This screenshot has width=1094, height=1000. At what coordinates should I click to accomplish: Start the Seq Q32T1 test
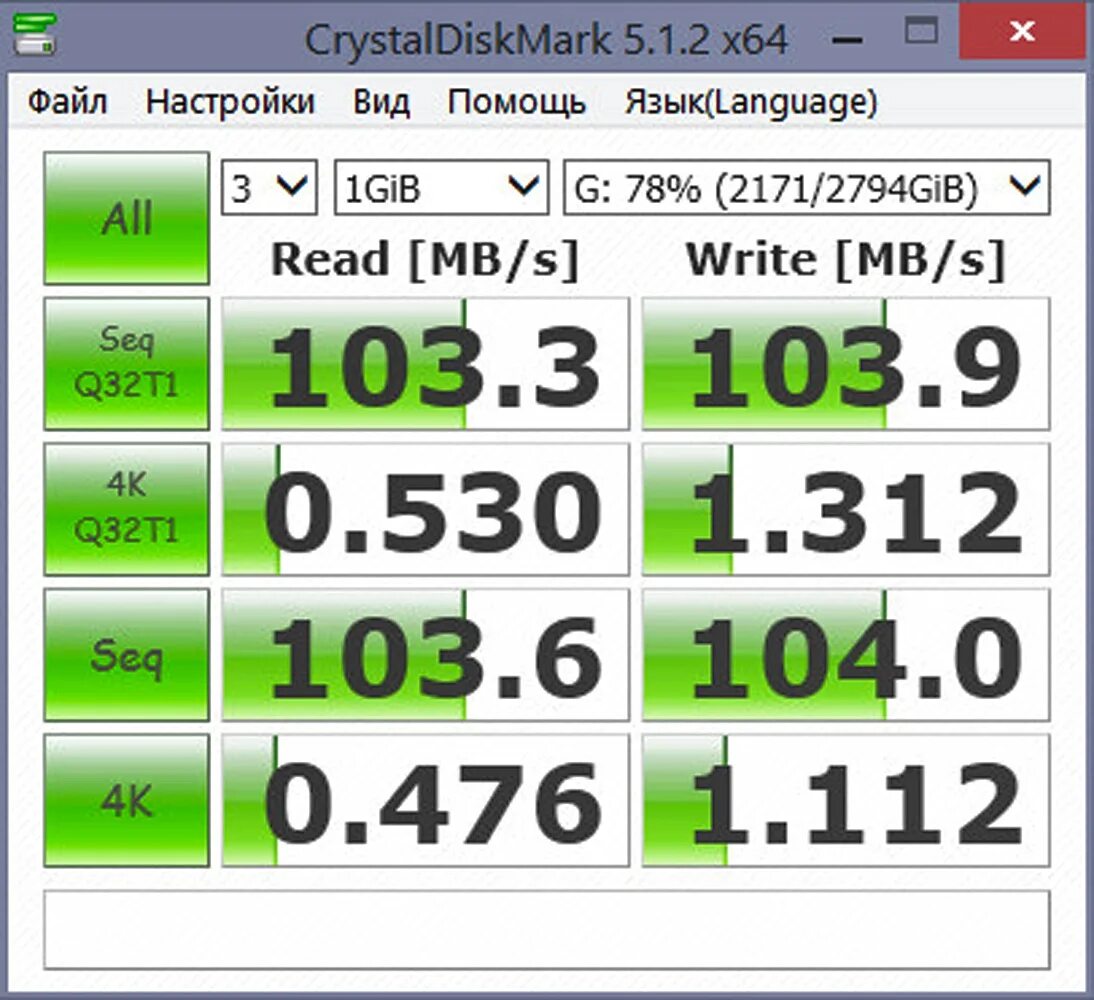126,363
